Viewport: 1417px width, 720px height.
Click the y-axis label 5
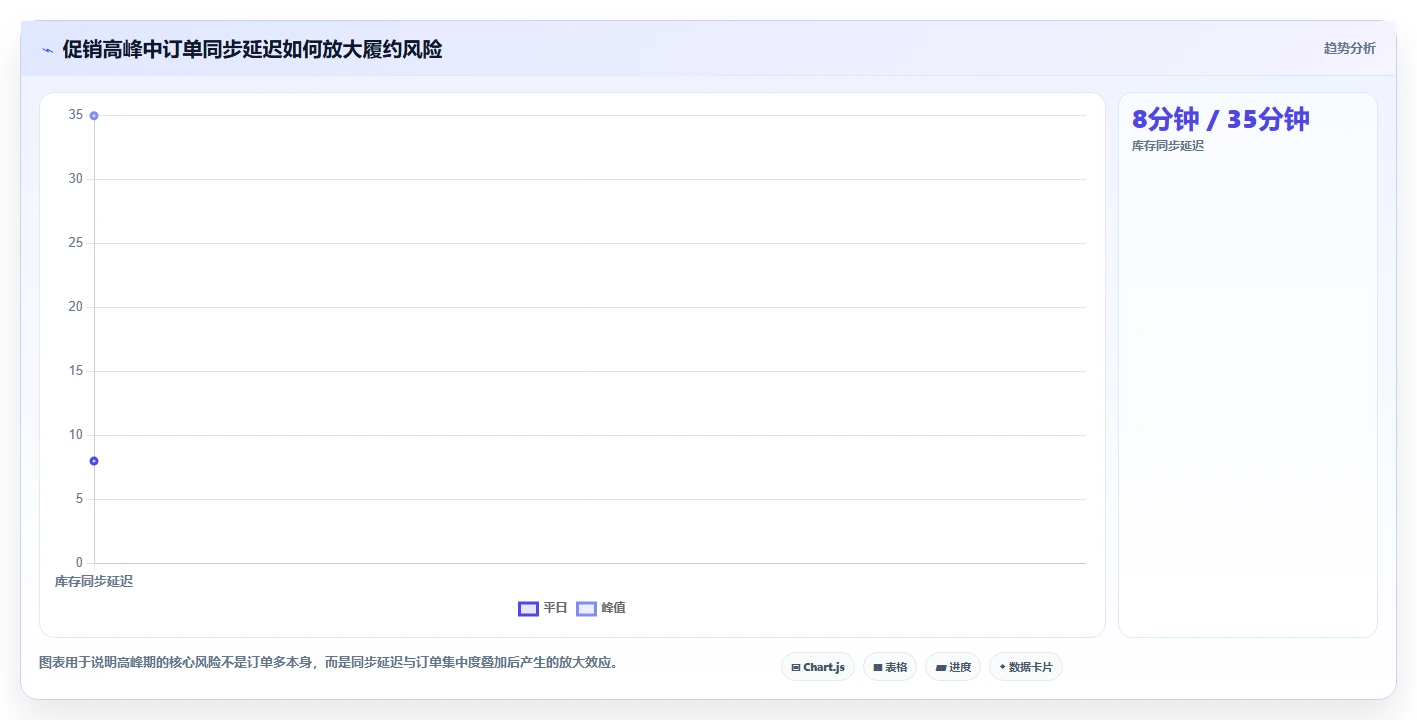[79, 499]
